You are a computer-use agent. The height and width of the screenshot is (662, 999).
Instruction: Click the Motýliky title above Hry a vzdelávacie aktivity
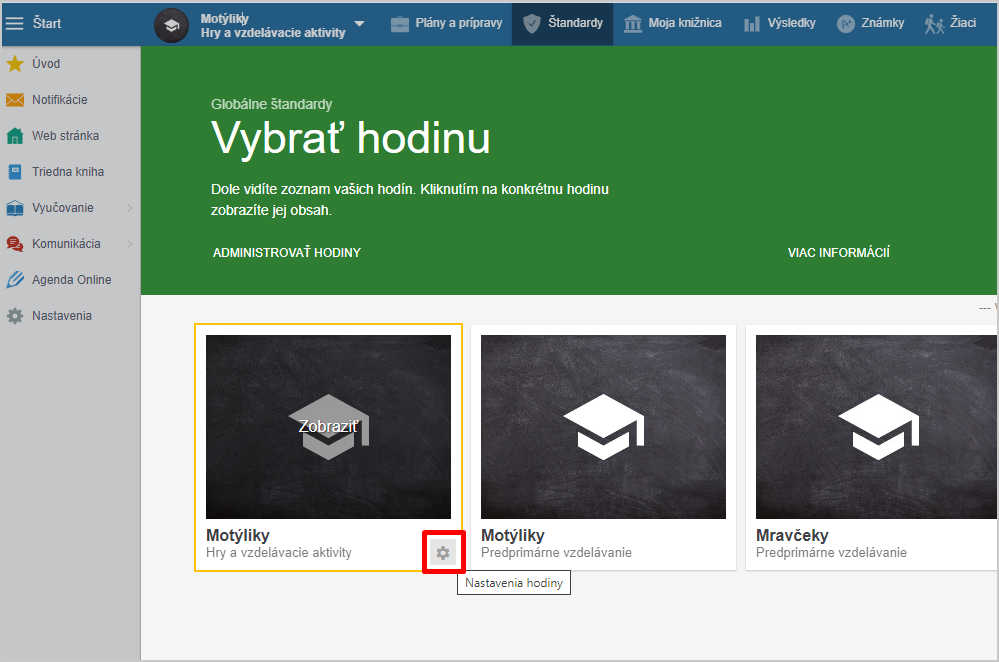point(238,535)
